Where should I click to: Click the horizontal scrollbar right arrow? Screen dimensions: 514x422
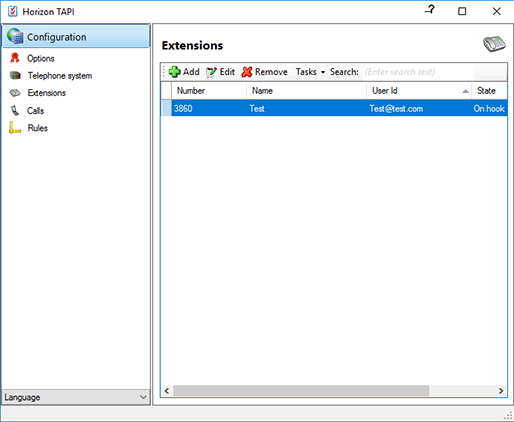tap(501, 391)
